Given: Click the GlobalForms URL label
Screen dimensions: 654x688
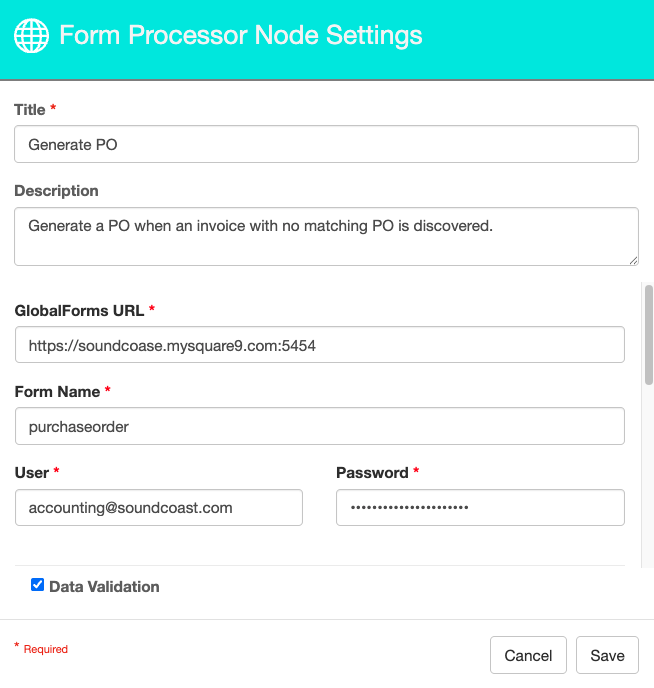Looking at the screenshot, I should click(x=79, y=310).
